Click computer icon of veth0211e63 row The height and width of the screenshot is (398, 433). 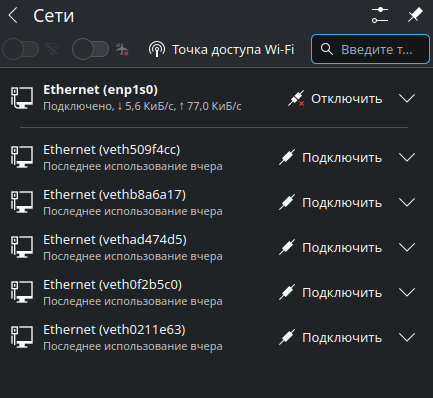[x=22, y=337]
